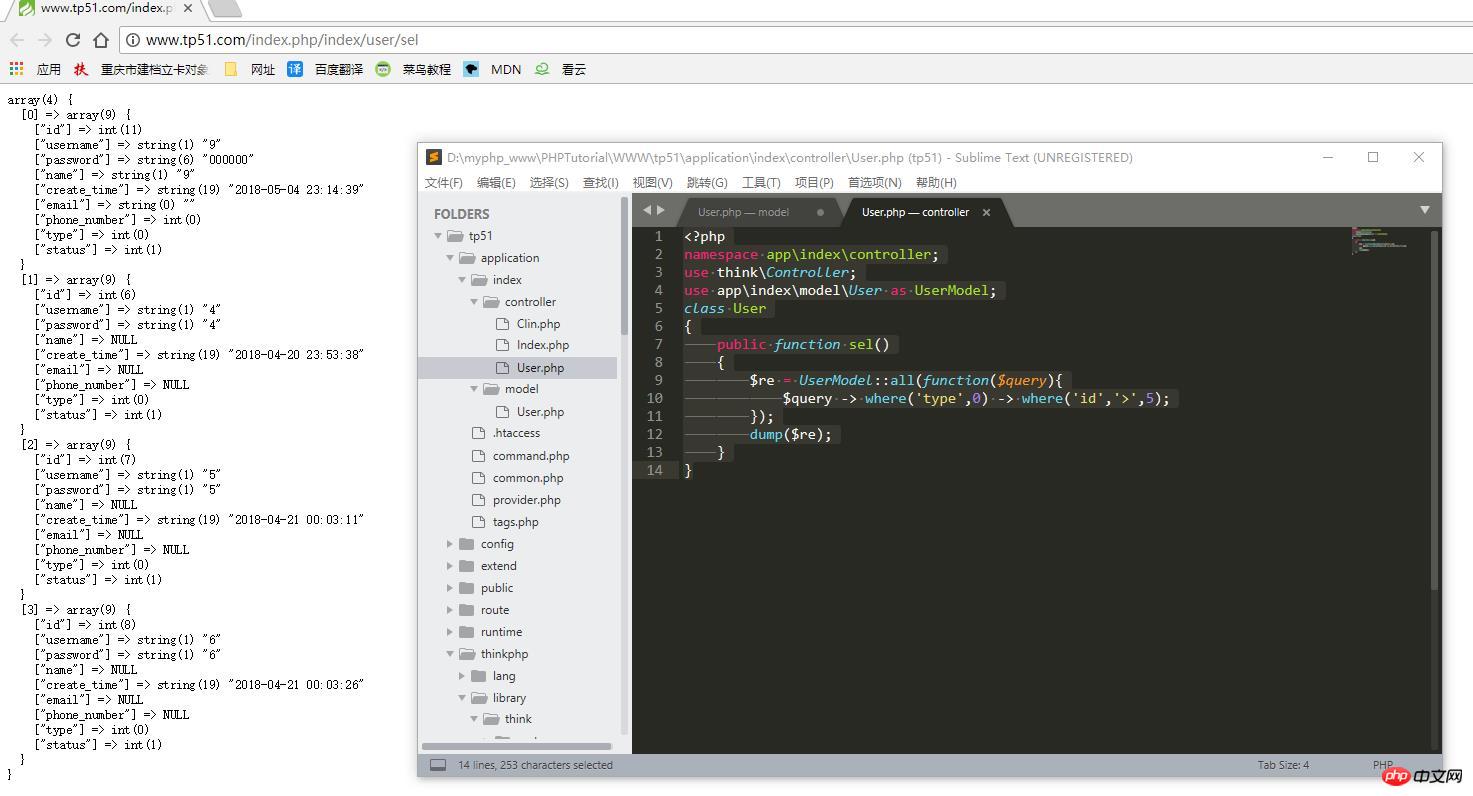Open the 网址 bookmarks folder

point(250,69)
